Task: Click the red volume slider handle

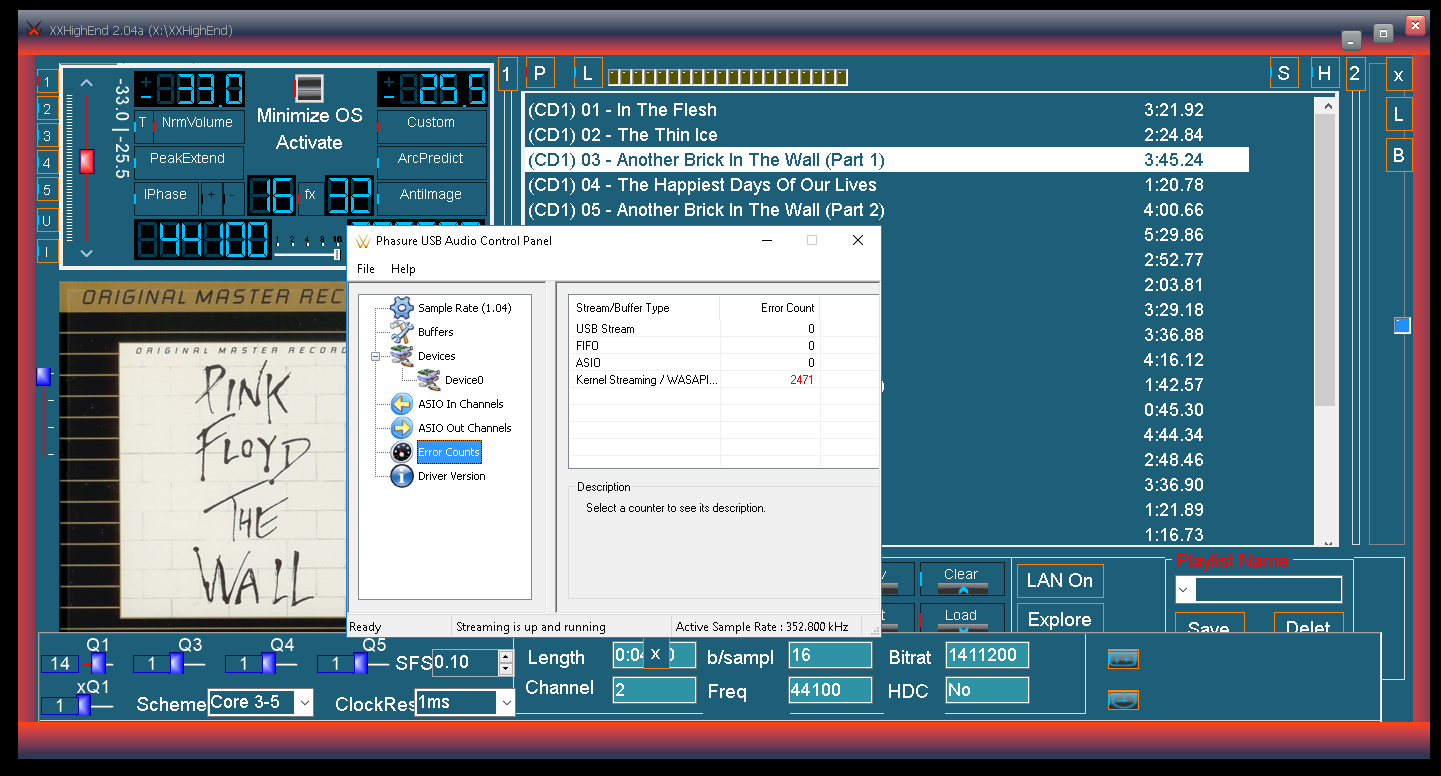Action: point(86,162)
